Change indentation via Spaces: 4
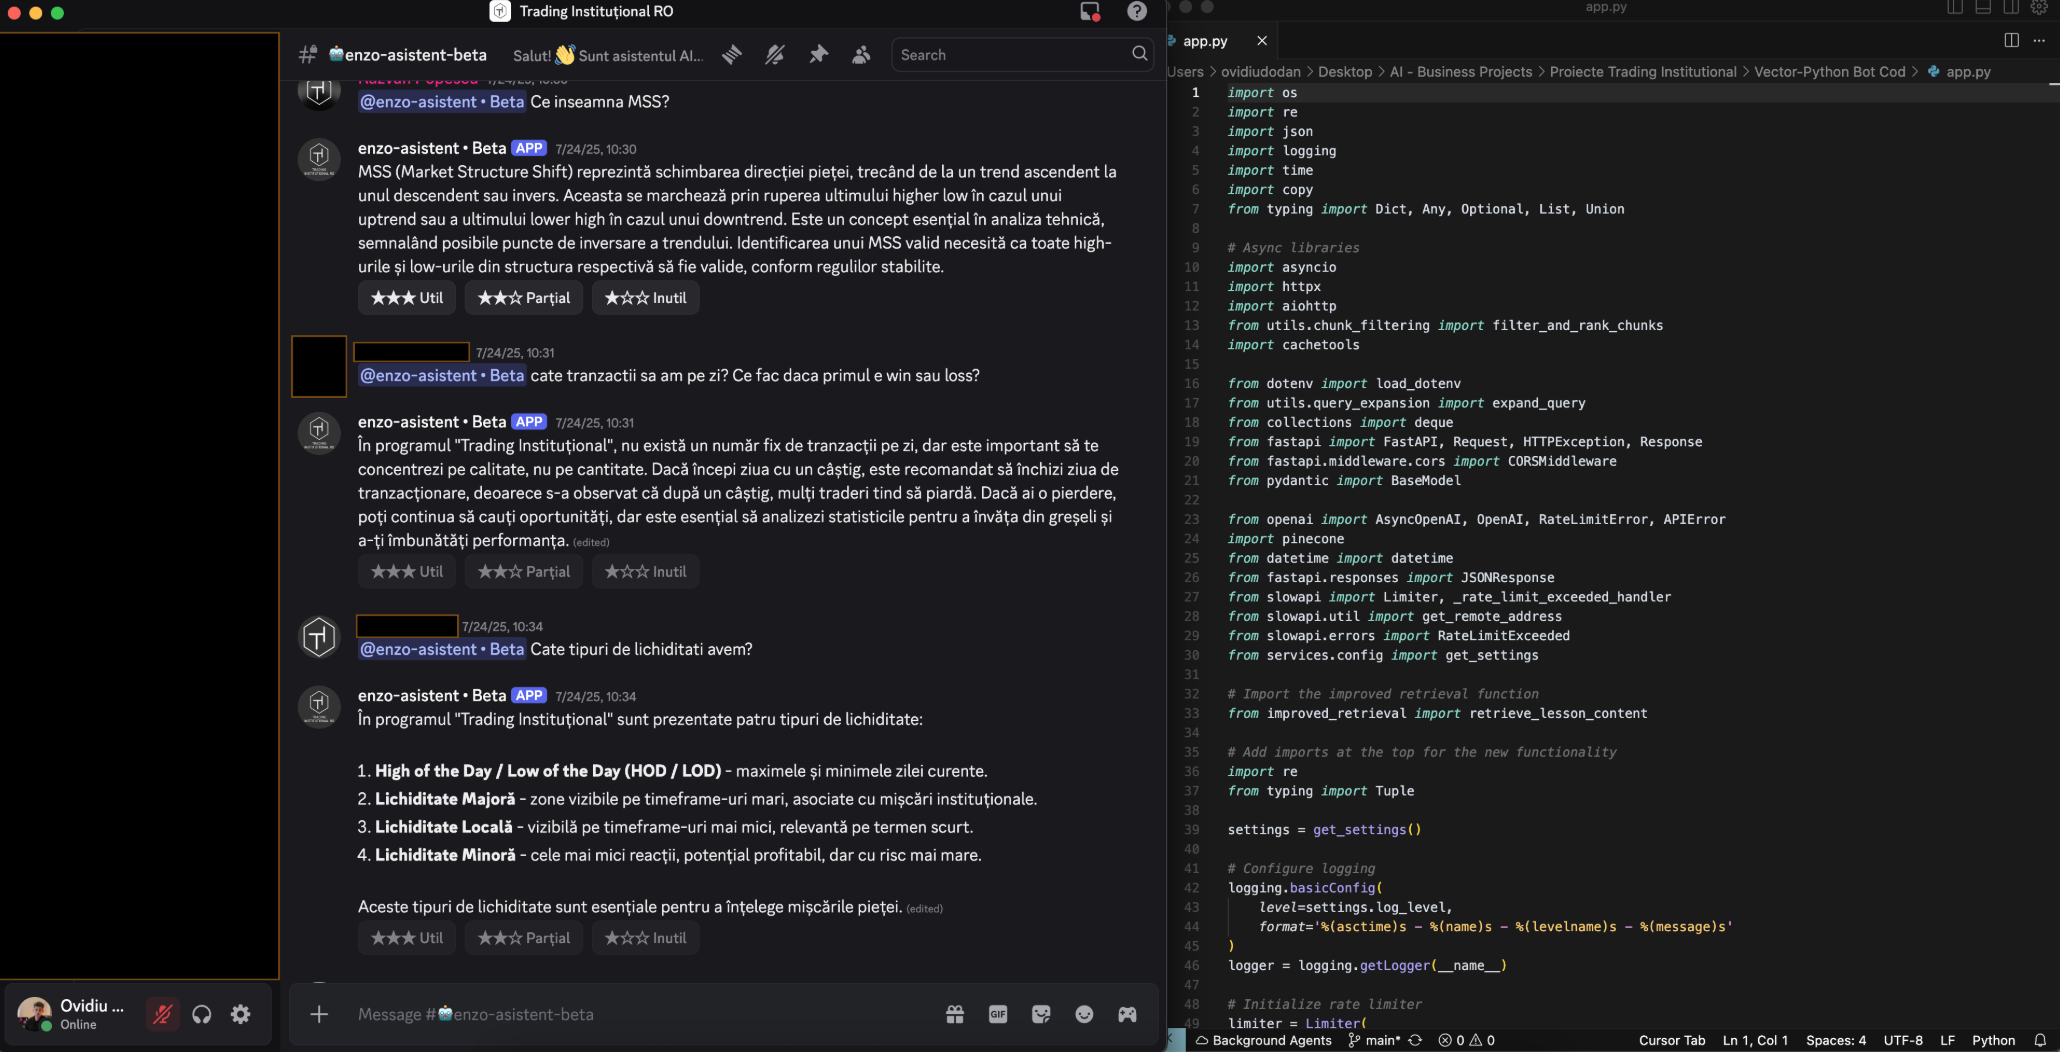Viewport: 2060px width, 1052px height. [1836, 1040]
